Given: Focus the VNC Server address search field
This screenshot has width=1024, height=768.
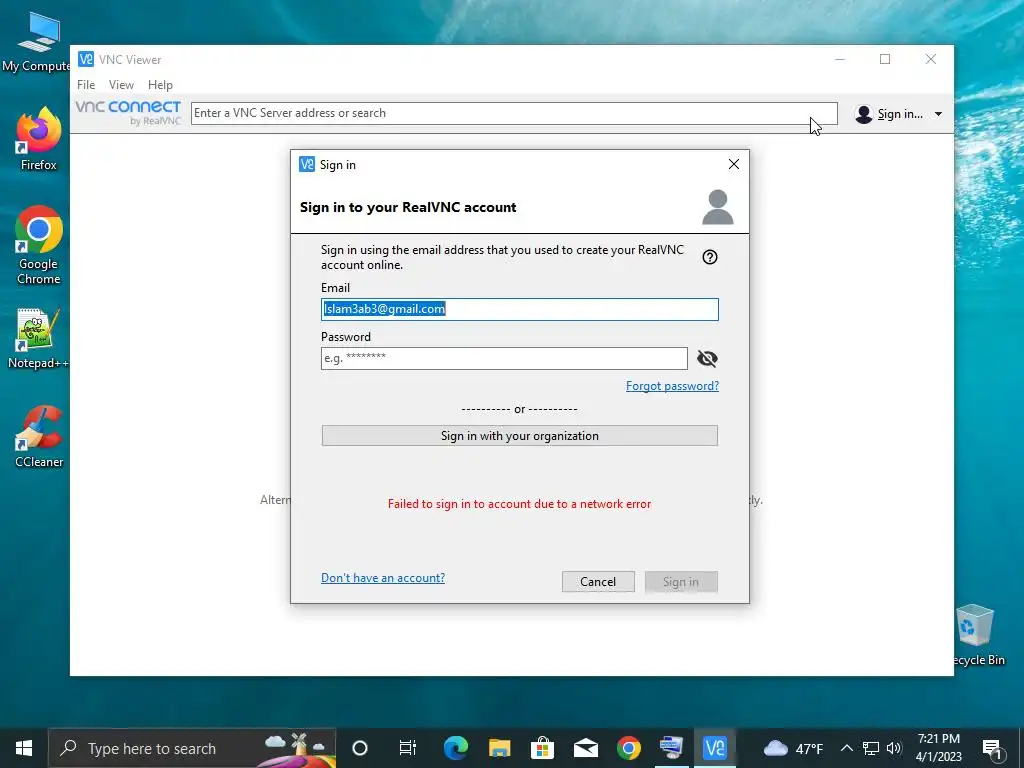Looking at the screenshot, I should 514,113.
